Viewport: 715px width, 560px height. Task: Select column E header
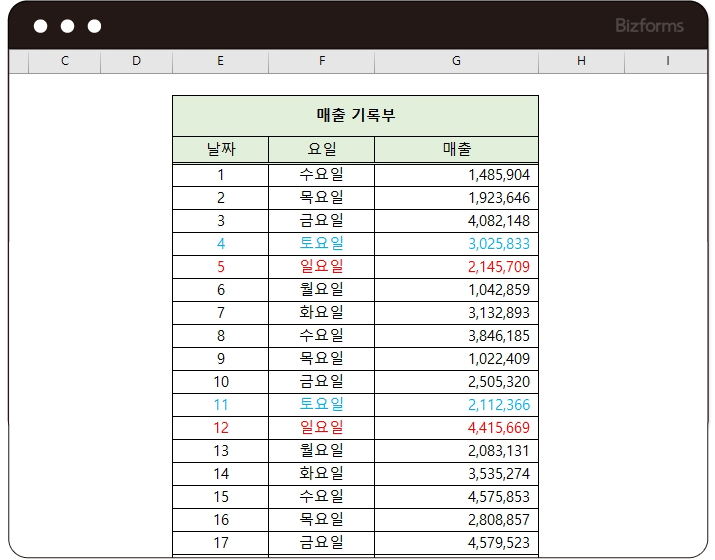221,61
